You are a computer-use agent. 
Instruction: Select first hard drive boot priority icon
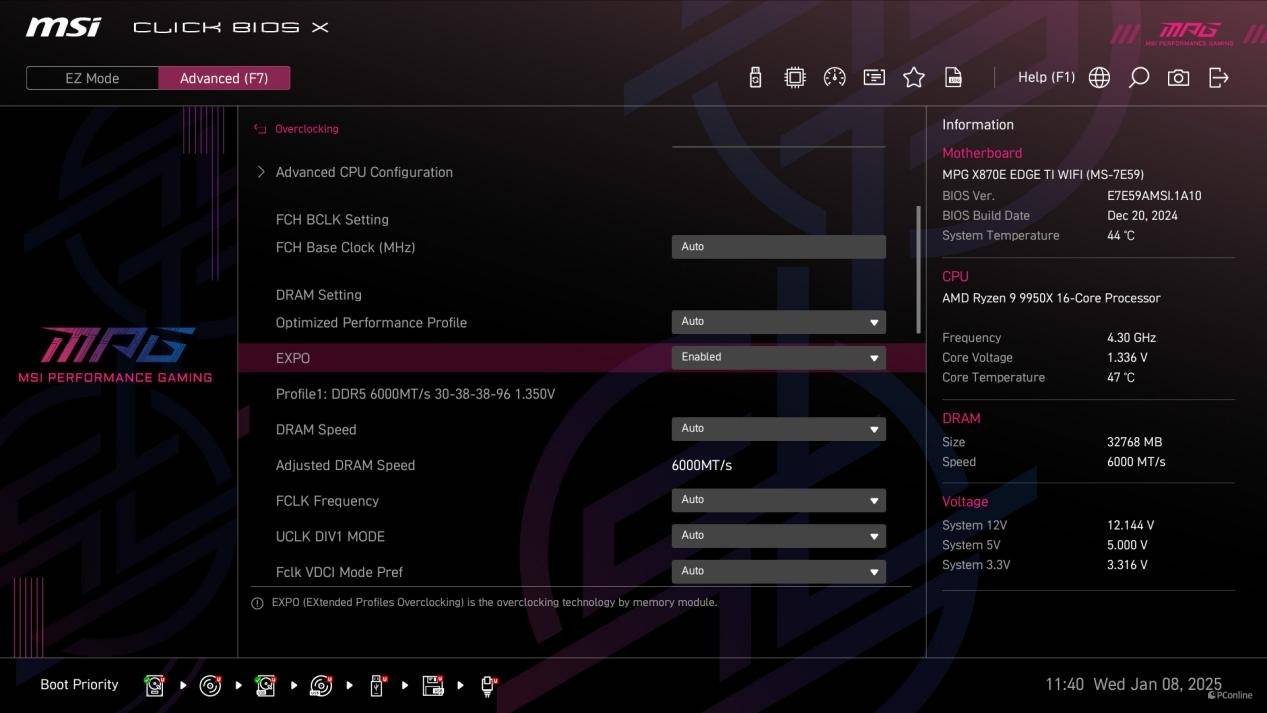(155, 685)
